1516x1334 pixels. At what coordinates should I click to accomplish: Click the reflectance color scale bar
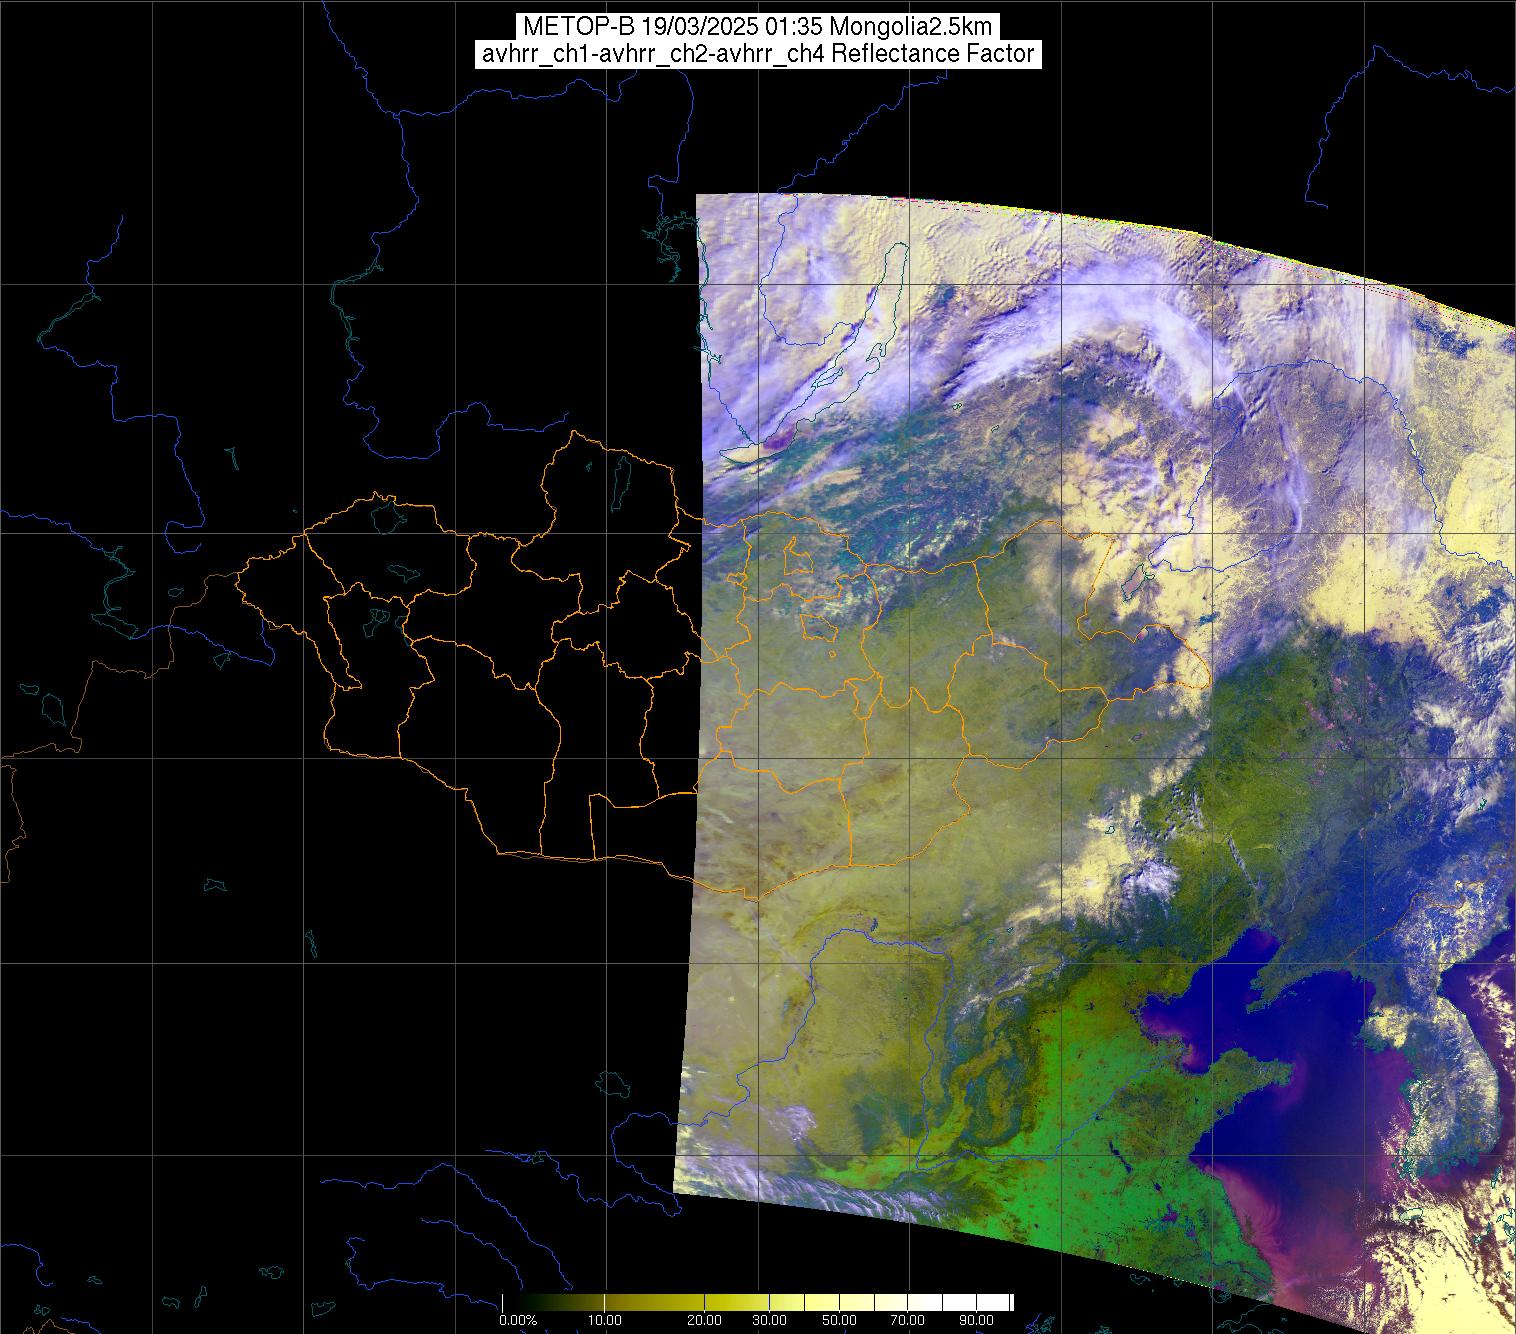point(758,1302)
